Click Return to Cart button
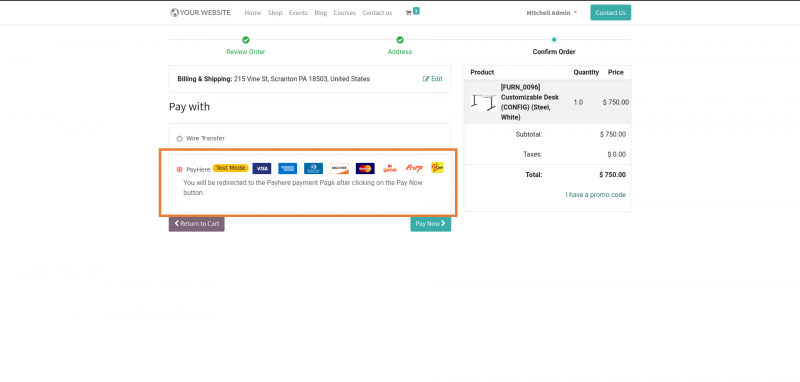800x382 pixels. [x=196, y=224]
